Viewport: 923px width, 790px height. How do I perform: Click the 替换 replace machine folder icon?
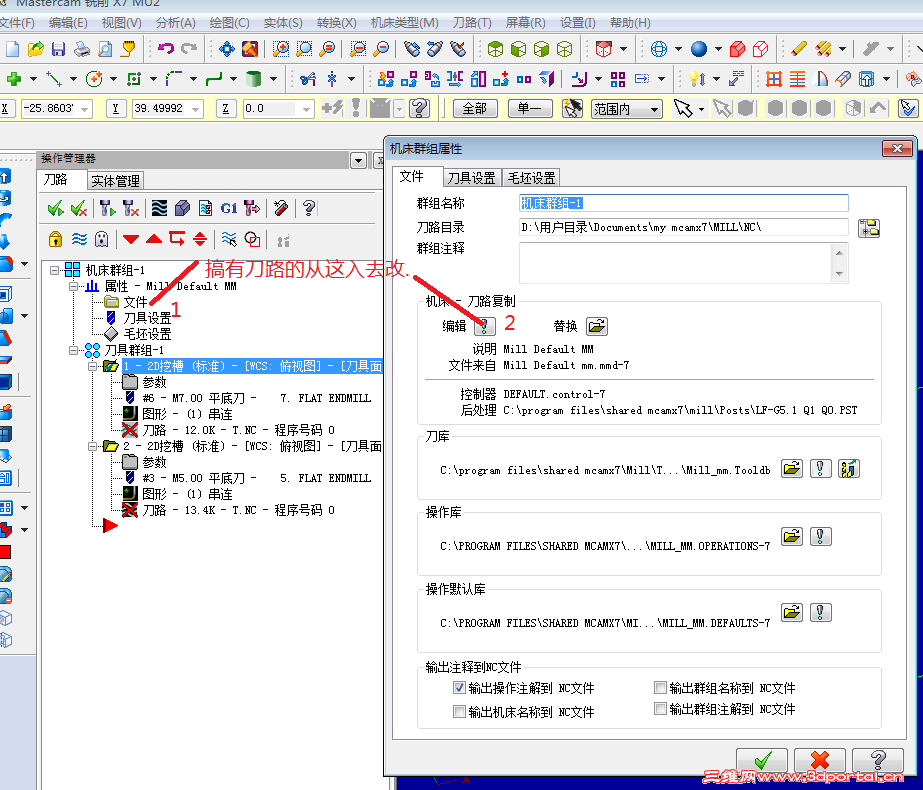596,326
